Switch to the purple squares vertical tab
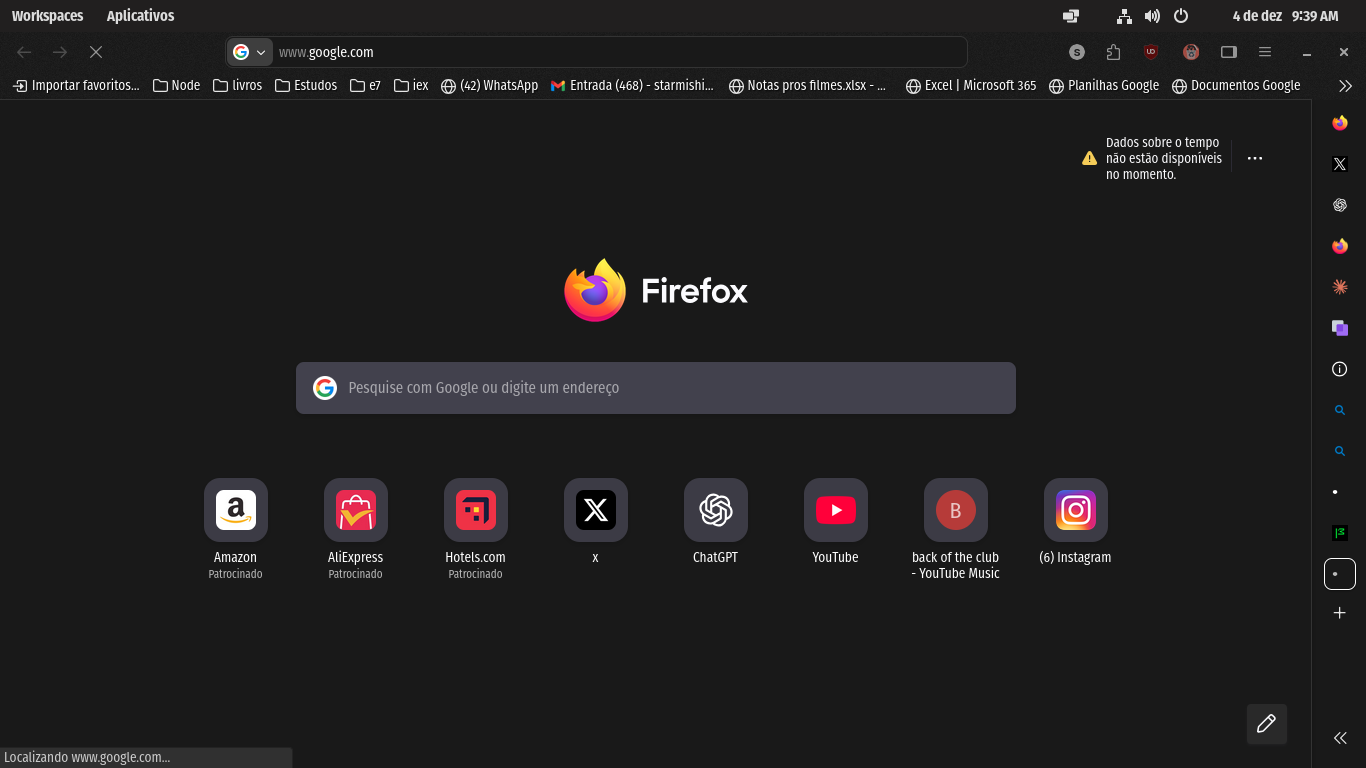1366x768 pixels. click(1340, 328)
